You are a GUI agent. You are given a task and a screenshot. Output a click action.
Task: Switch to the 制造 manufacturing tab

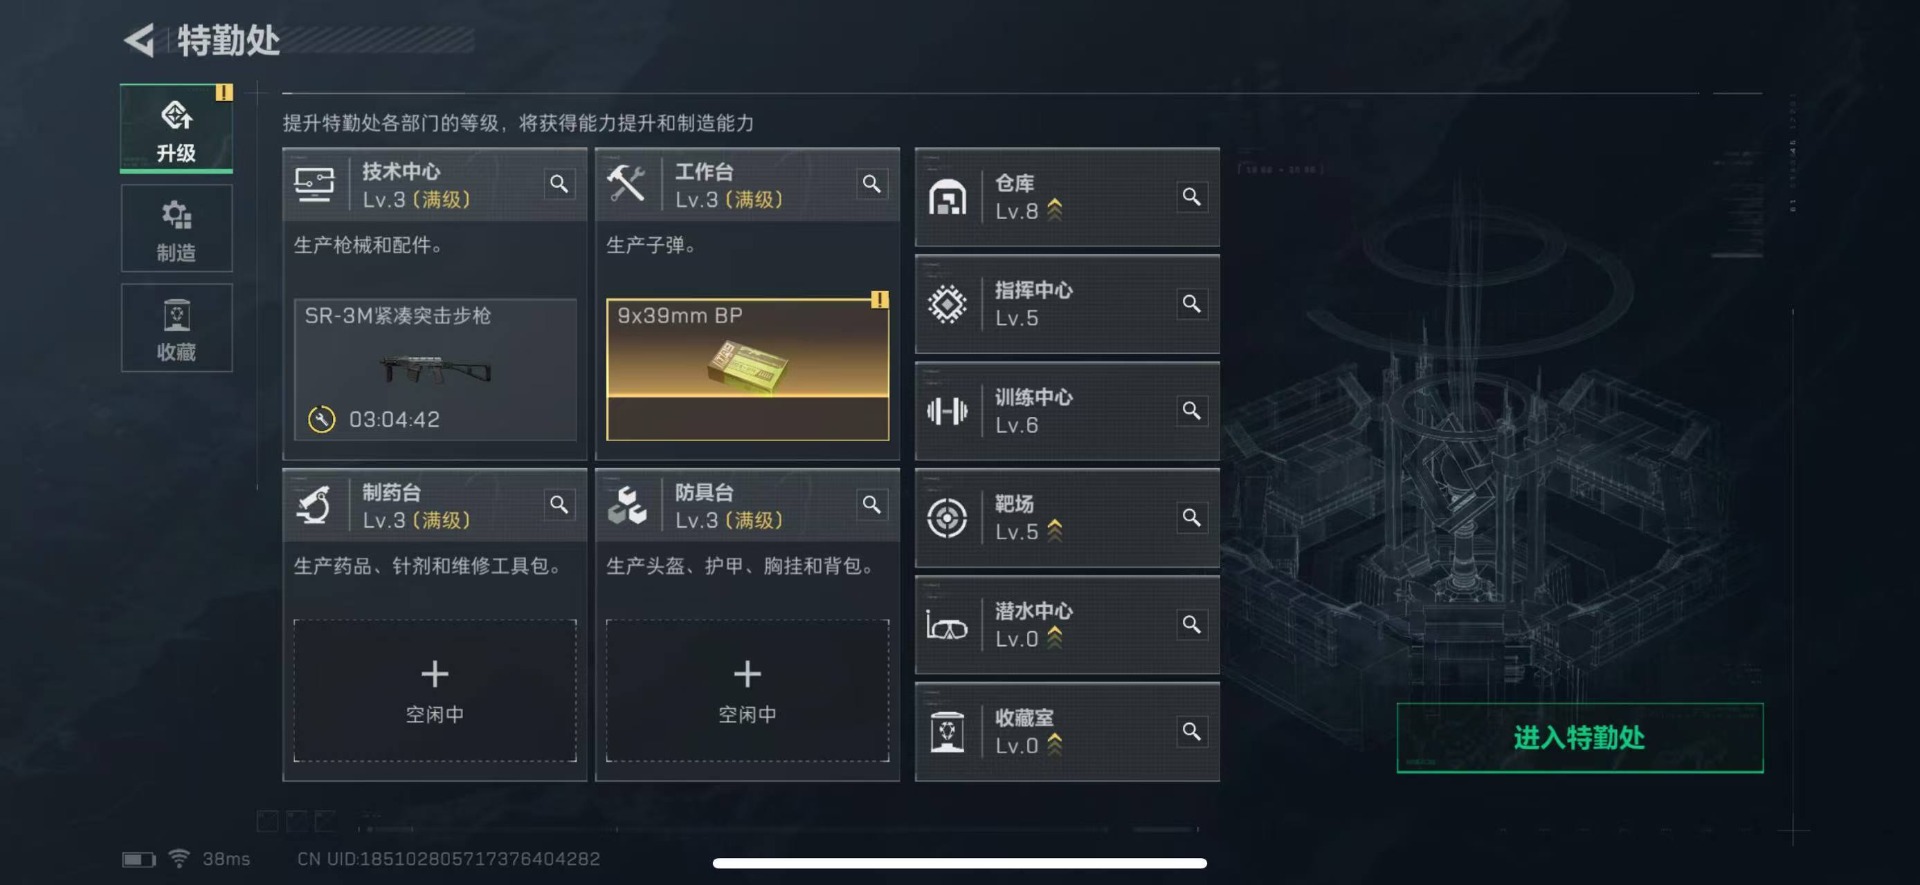coord(176,228)
